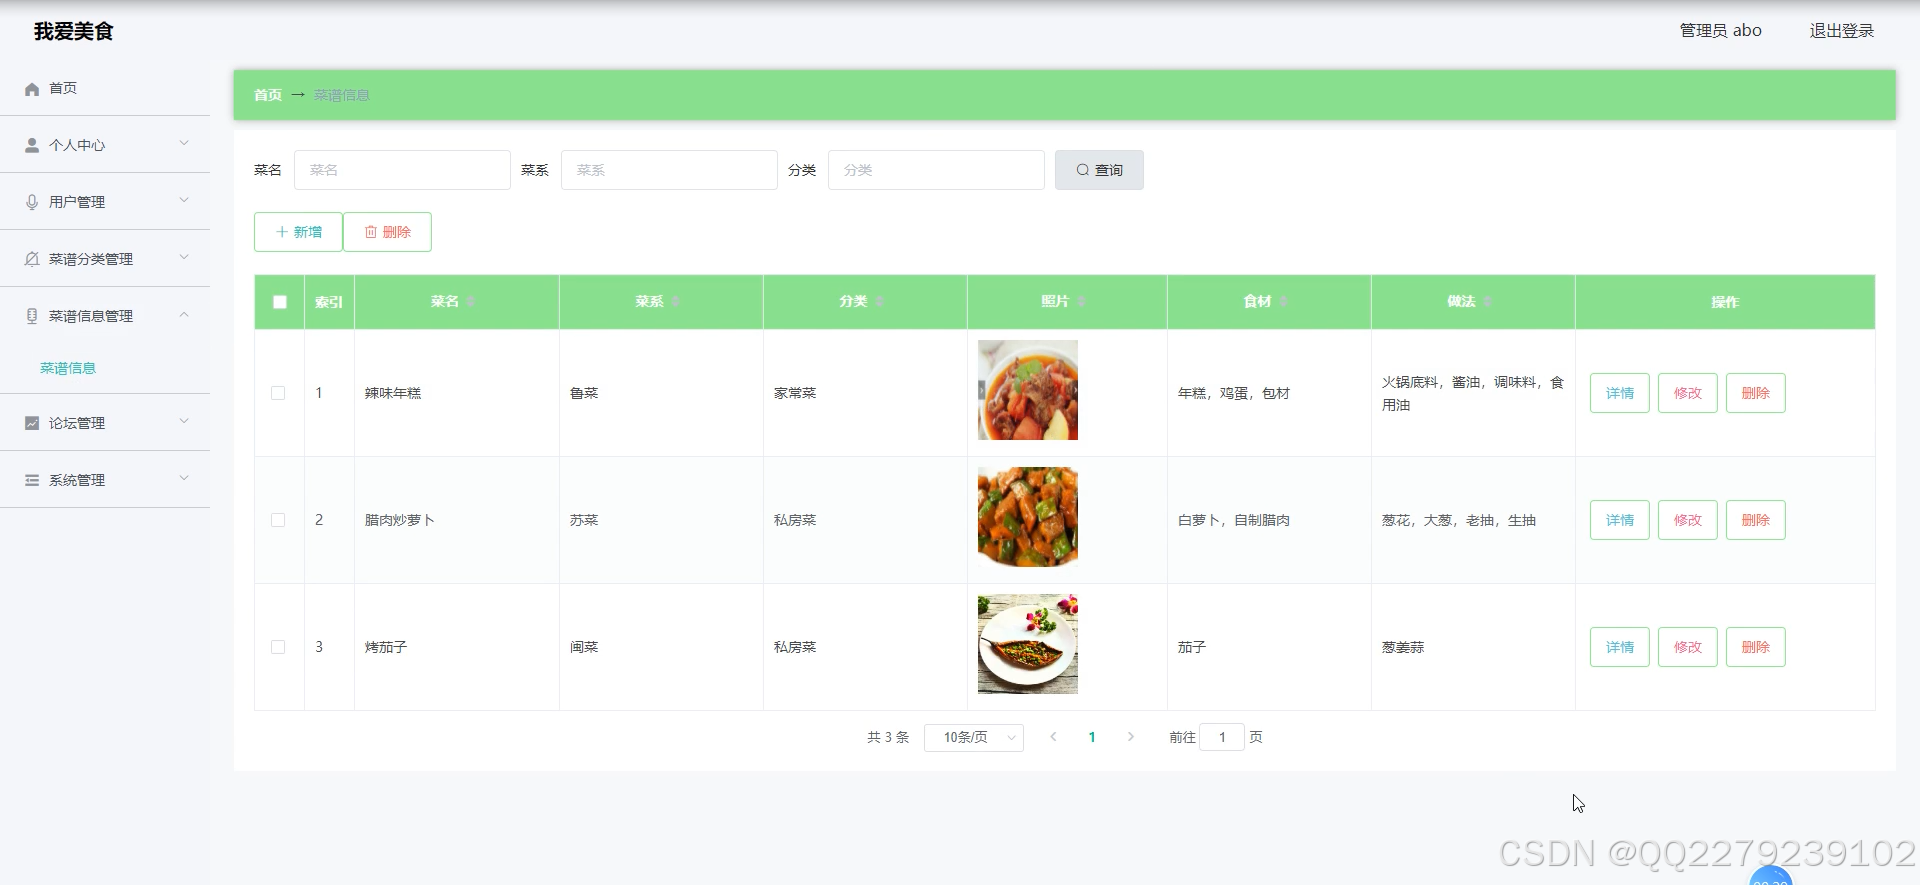The width and height of the screenshot is (1920, 885).
Task: Toggle the select-all checkbox in the table header
Action: 280,302
